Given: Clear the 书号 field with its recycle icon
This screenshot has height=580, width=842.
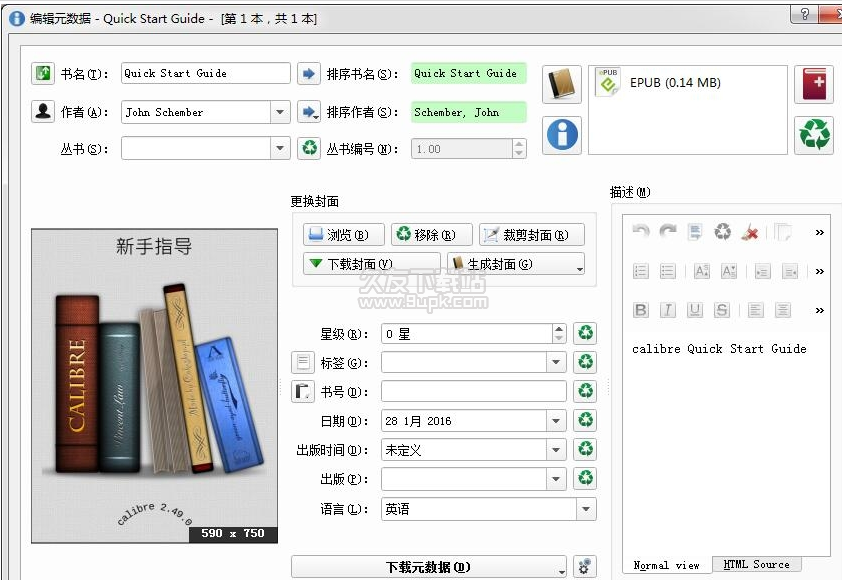Looking at the screenshot, I should [585, 392].
